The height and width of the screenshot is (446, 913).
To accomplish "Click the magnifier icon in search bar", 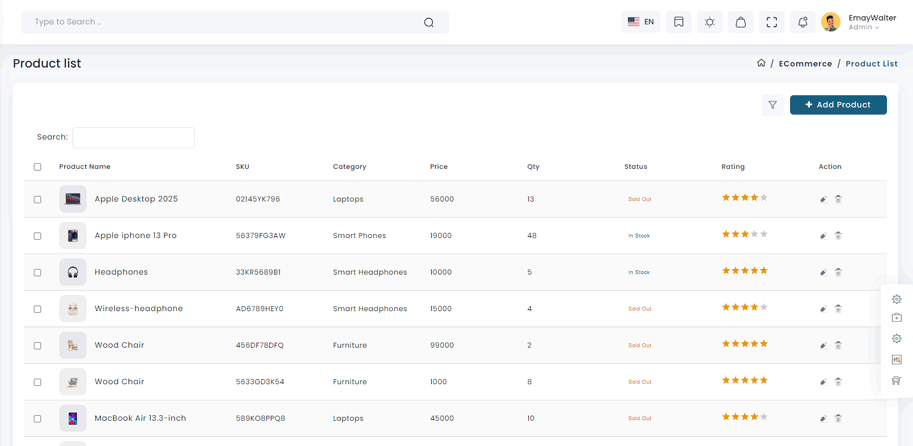I will (x=429, y=22).
